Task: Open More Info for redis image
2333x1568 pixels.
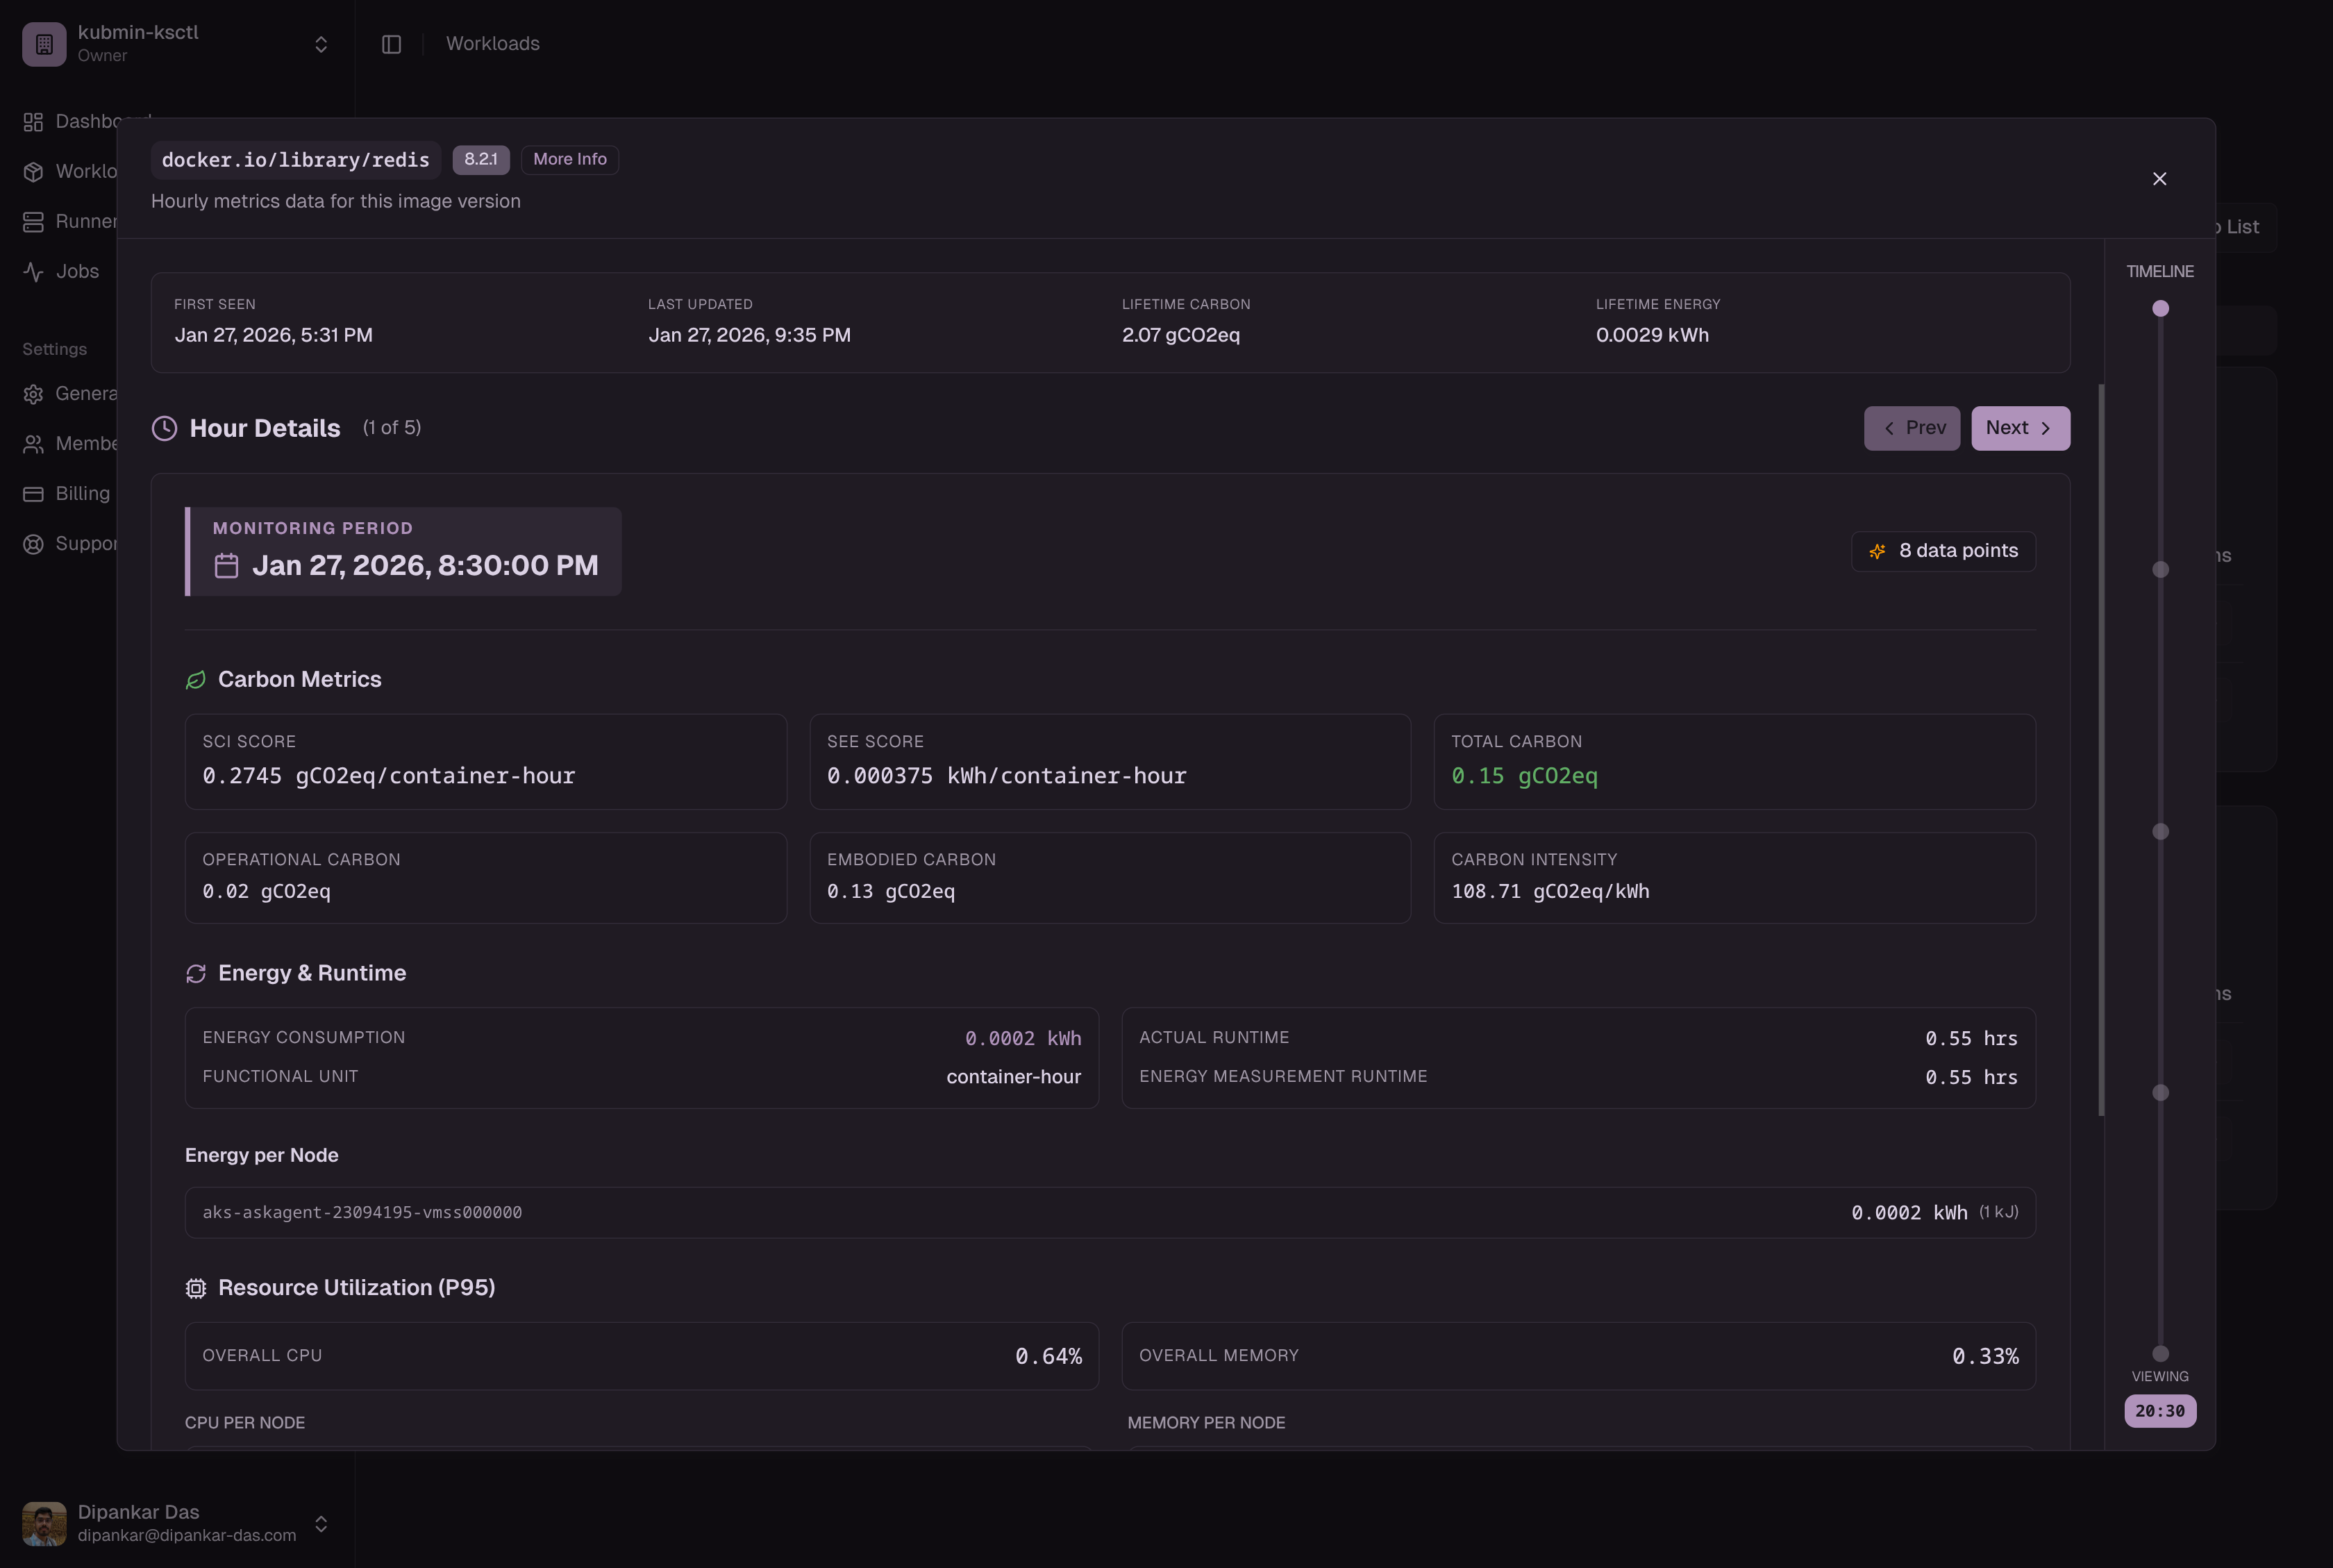Action: pyautogui.click(x=569, y=159)
